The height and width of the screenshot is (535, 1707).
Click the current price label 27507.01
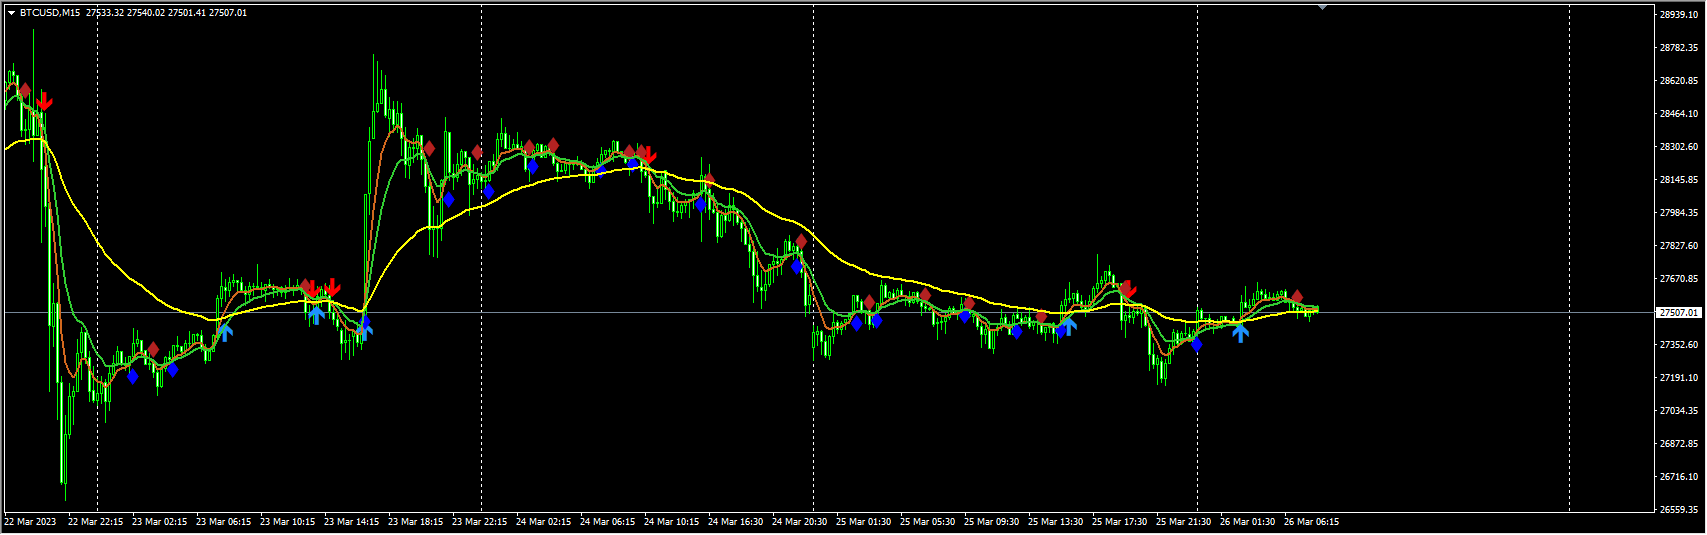pos(1679,312)
